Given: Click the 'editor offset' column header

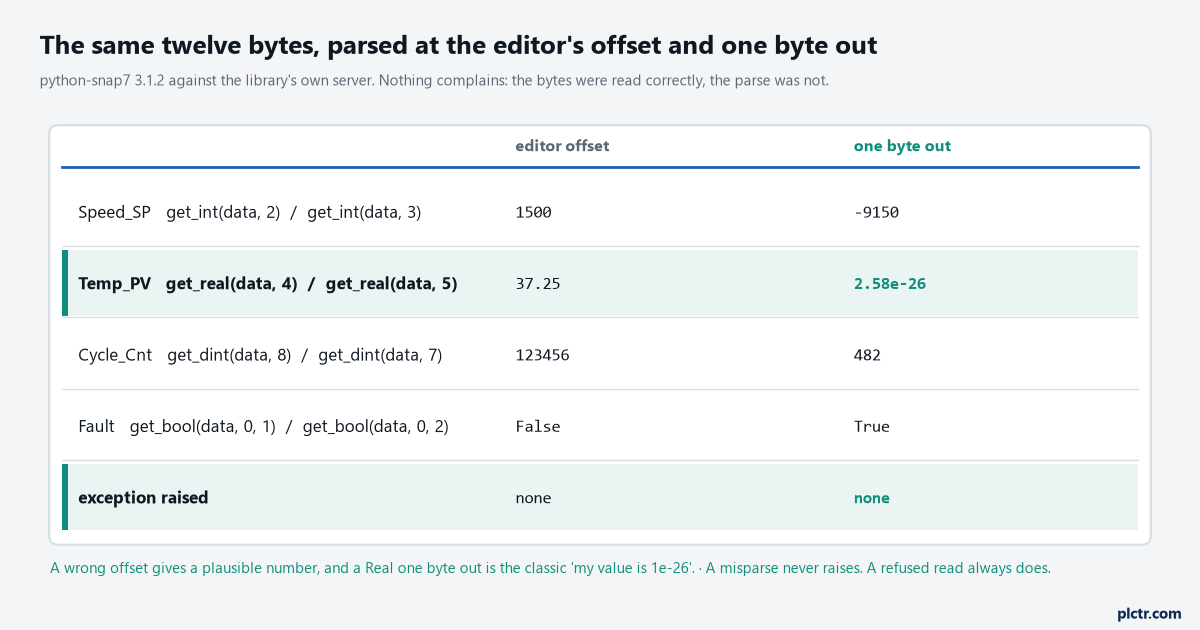Looking at the screenshot, I should [562, 146].
